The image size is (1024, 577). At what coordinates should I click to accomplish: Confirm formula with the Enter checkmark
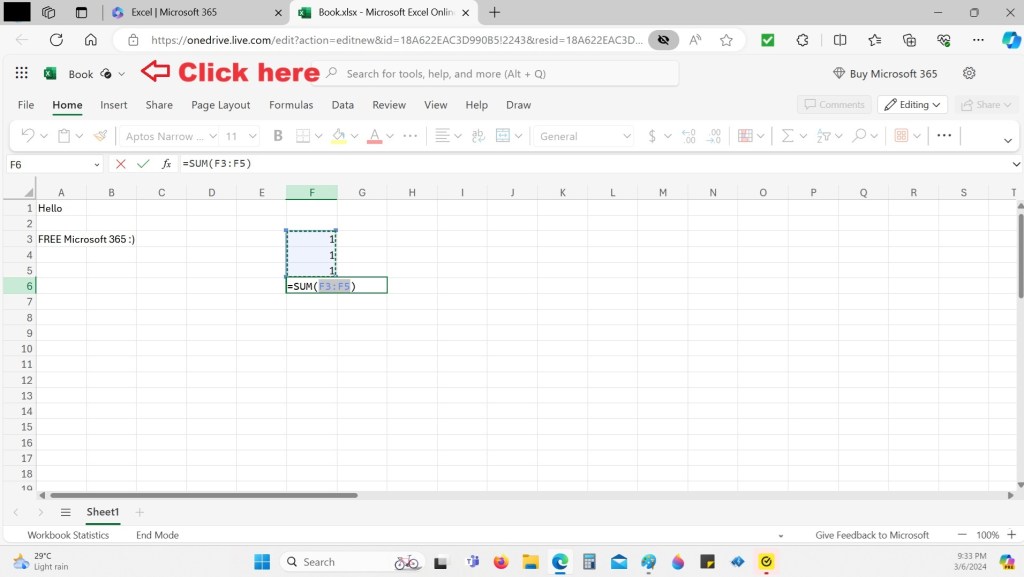(143, 164)
